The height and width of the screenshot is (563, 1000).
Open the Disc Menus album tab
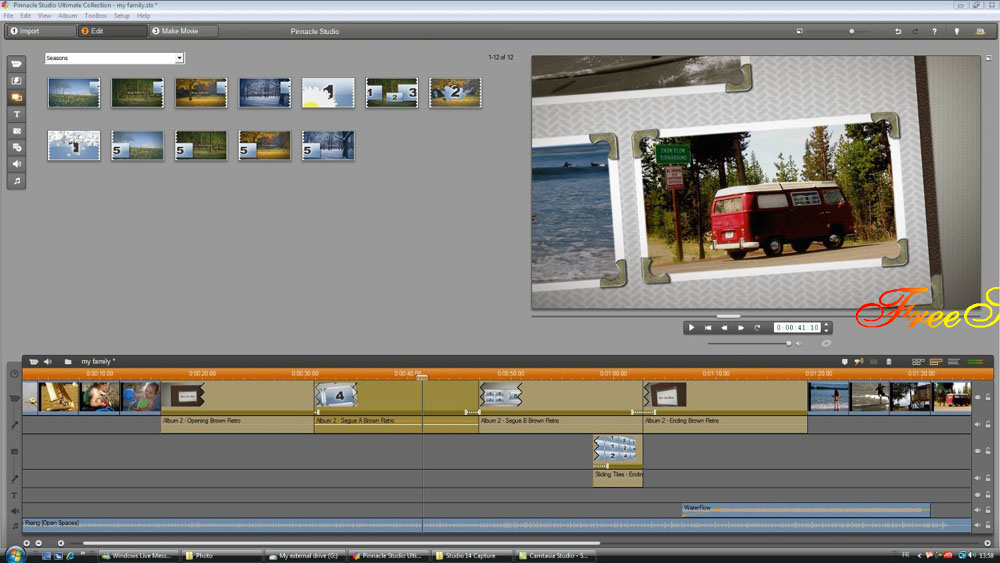[x=17, y=147]
